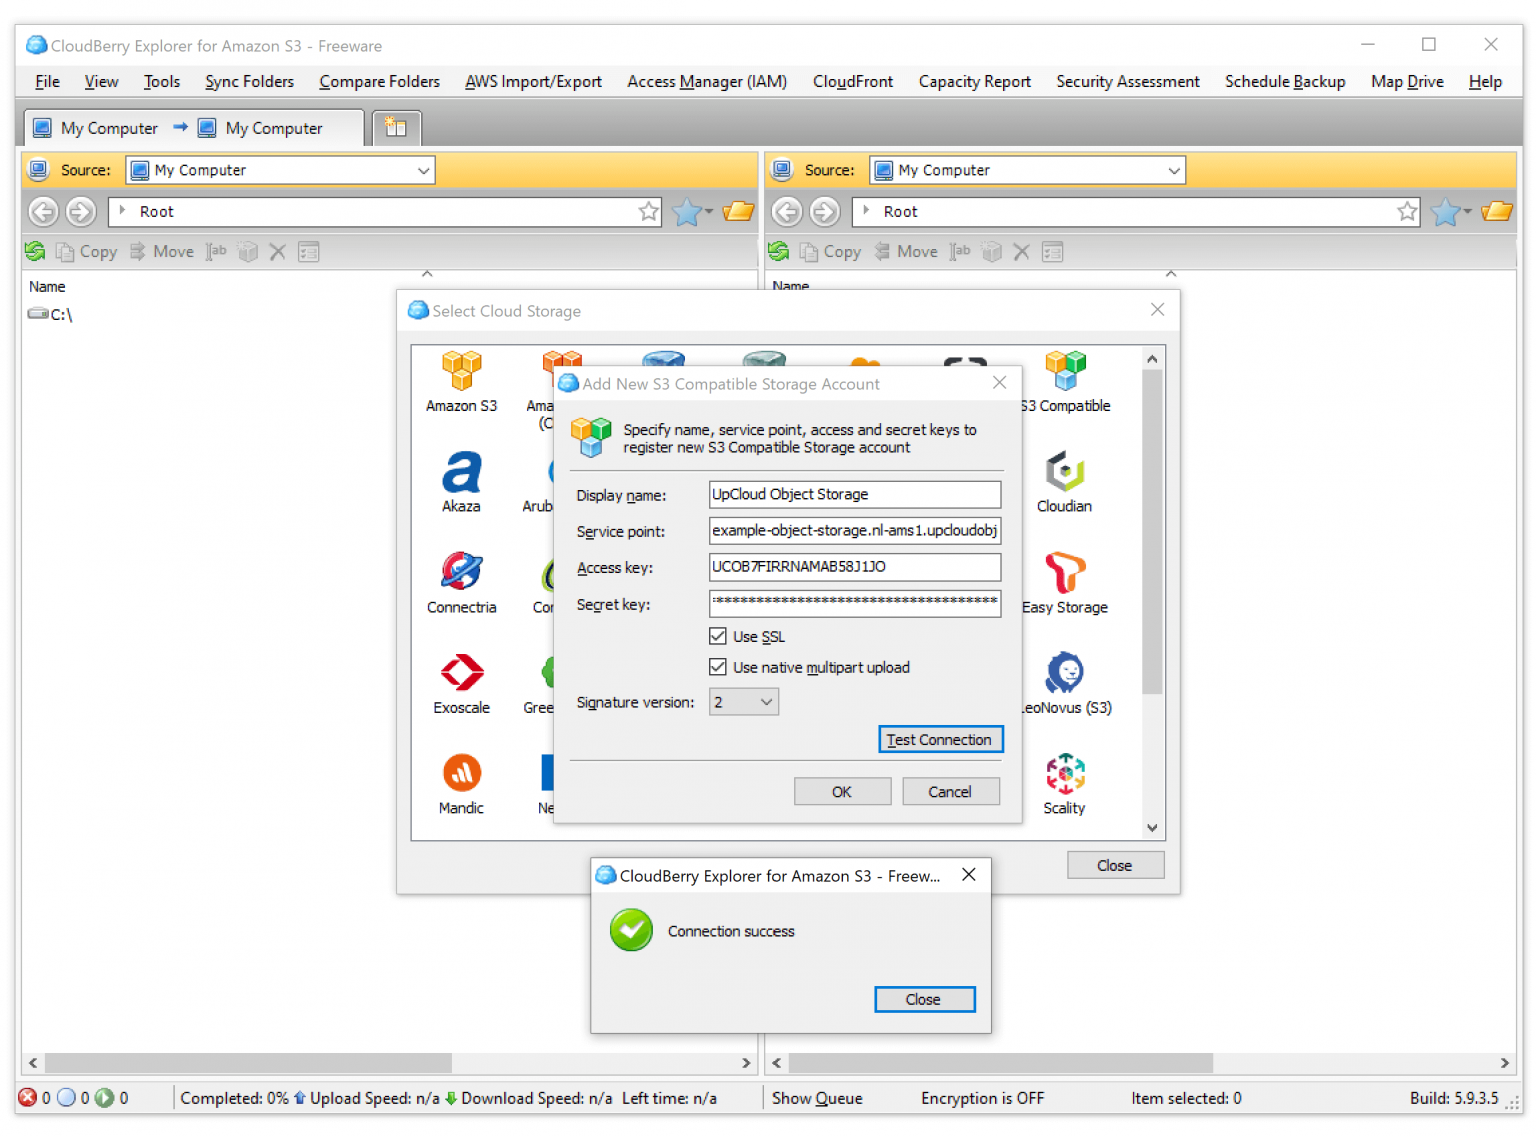Close the Add New S3 Compatible dialog X
The width and height of the screenshot is (1536, 1136).
(999, 382)
